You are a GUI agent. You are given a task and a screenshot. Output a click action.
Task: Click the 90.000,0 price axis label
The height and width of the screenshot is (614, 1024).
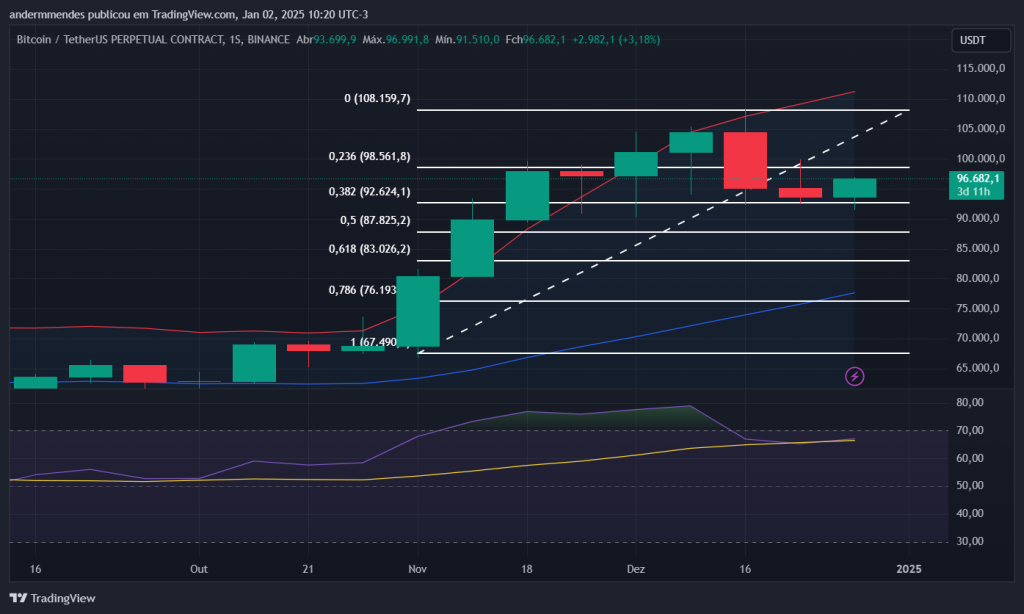pyautogui.click(x=978, y=218)
